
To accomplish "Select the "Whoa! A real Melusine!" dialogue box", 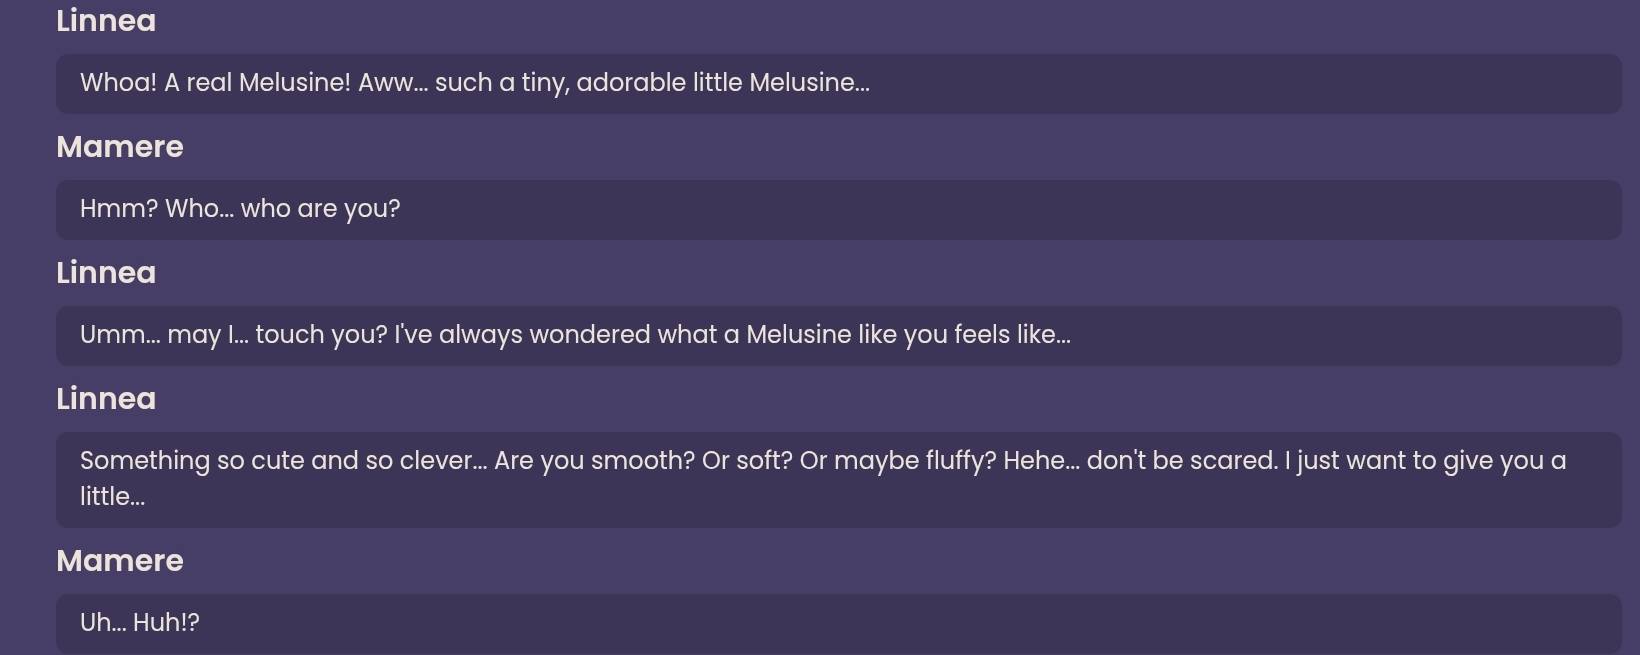I will click(x=838, y=84).
